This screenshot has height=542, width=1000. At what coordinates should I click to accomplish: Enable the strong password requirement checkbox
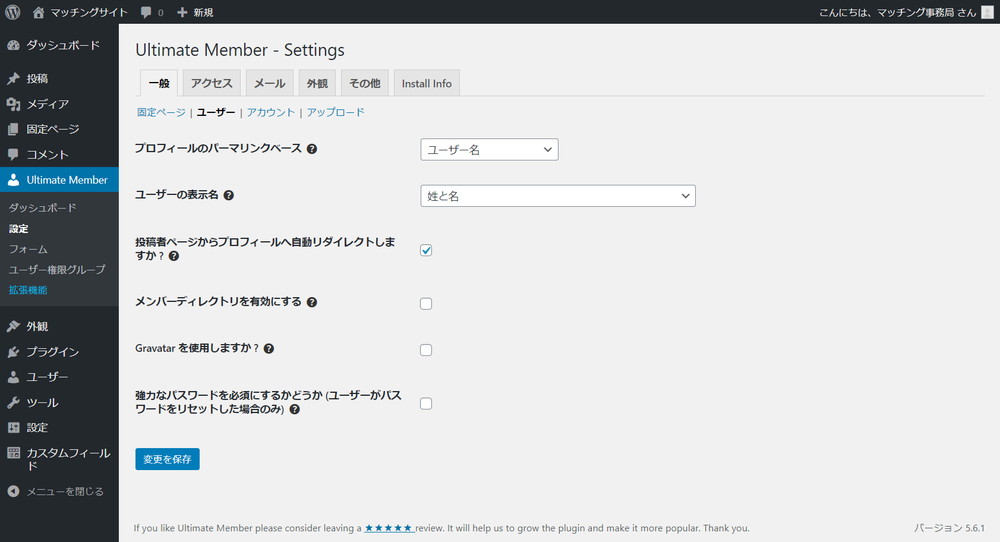coord(426,404)
